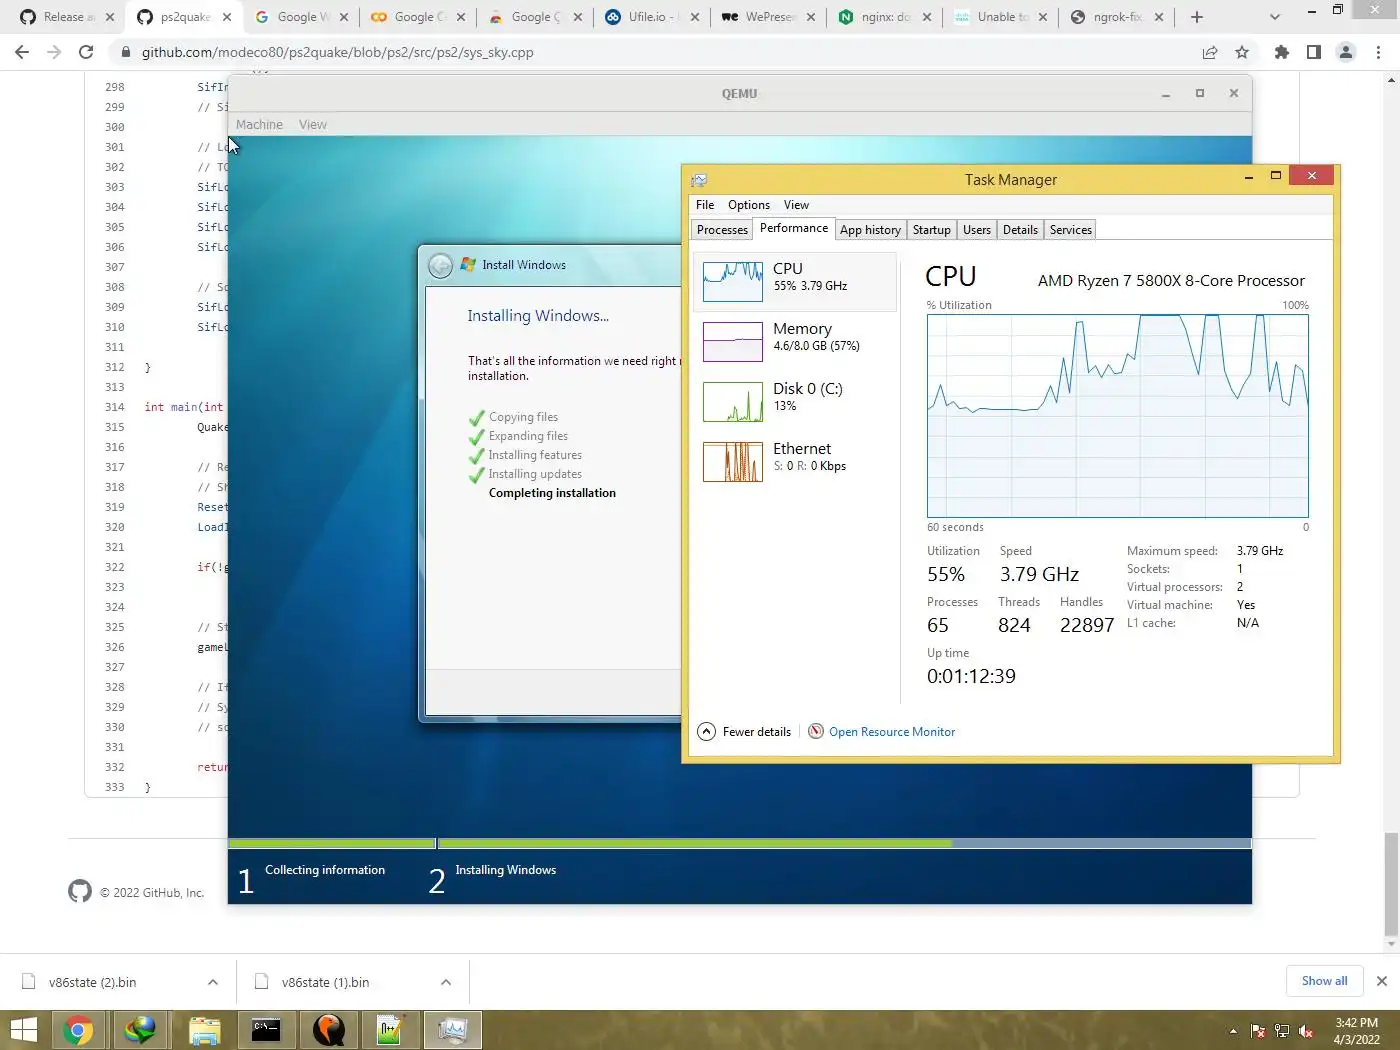Viewport: 1400px width, 1050px height.
Task: Click the muted volume tray icon
Action: coord(1306,1031)
